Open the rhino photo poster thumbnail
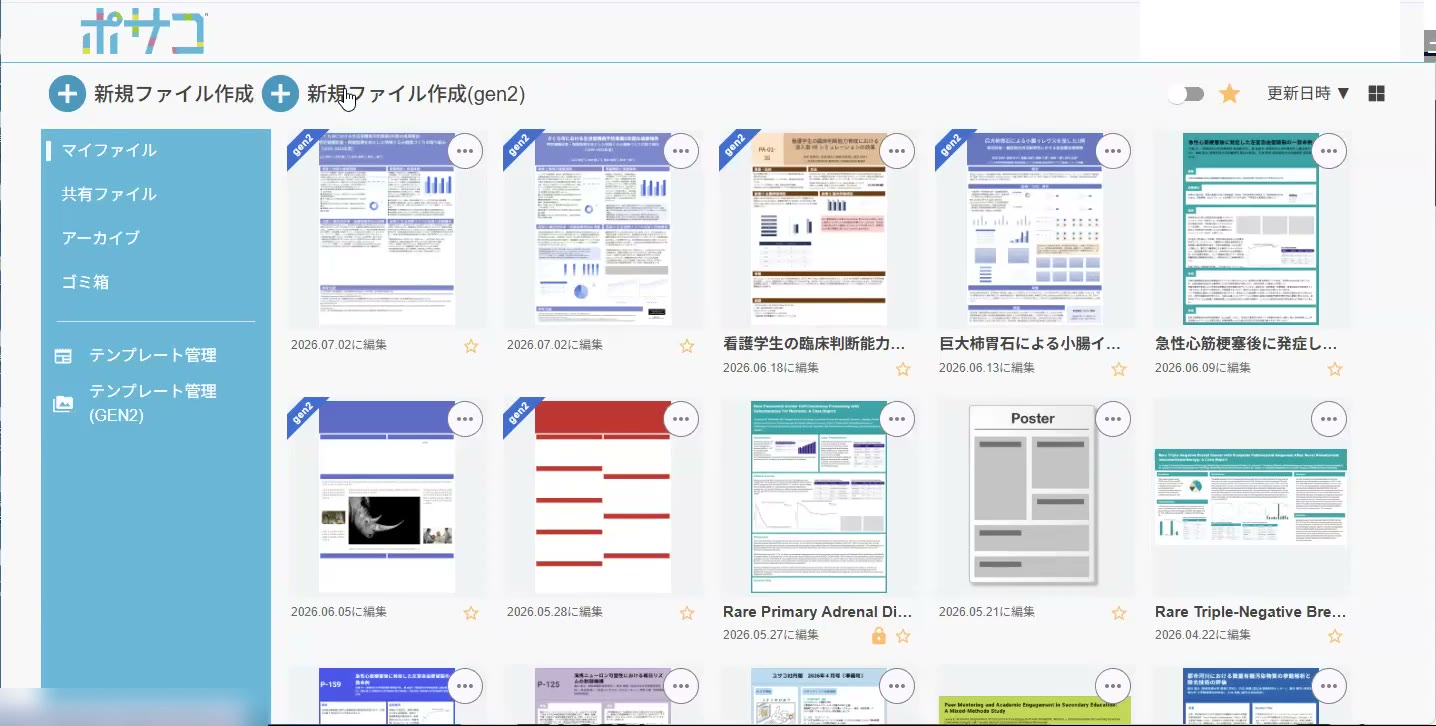The image size is (1436, 726). click(x=386, y=497)
